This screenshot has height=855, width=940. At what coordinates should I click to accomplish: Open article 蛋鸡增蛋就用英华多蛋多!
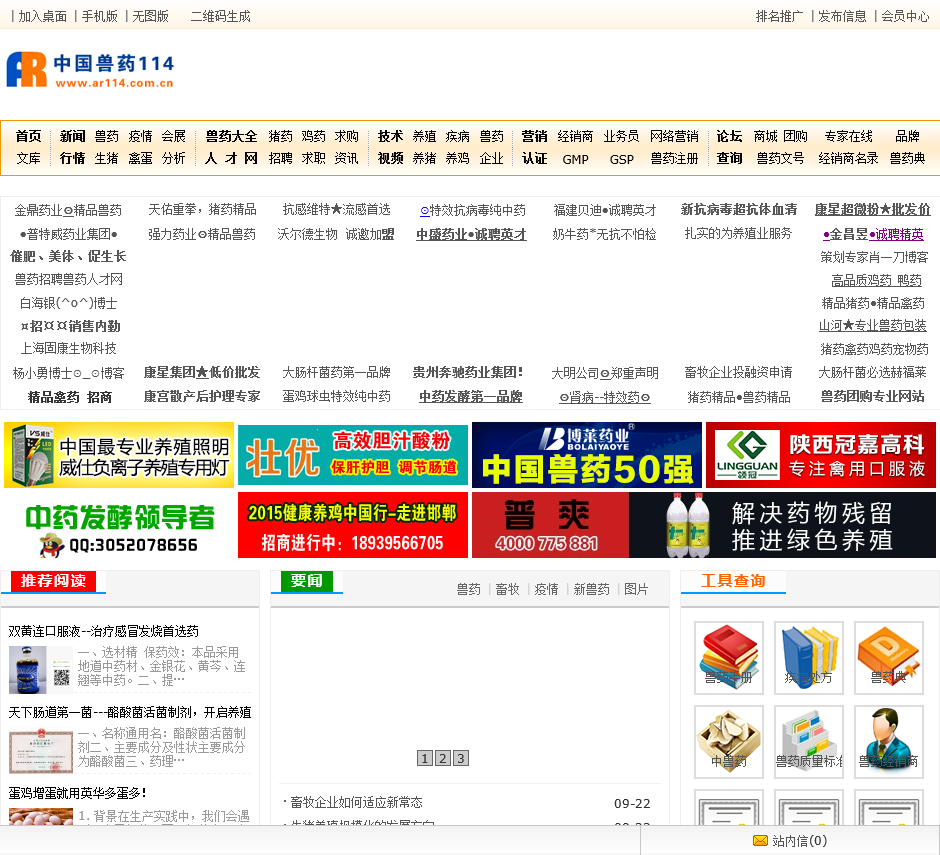78,793
